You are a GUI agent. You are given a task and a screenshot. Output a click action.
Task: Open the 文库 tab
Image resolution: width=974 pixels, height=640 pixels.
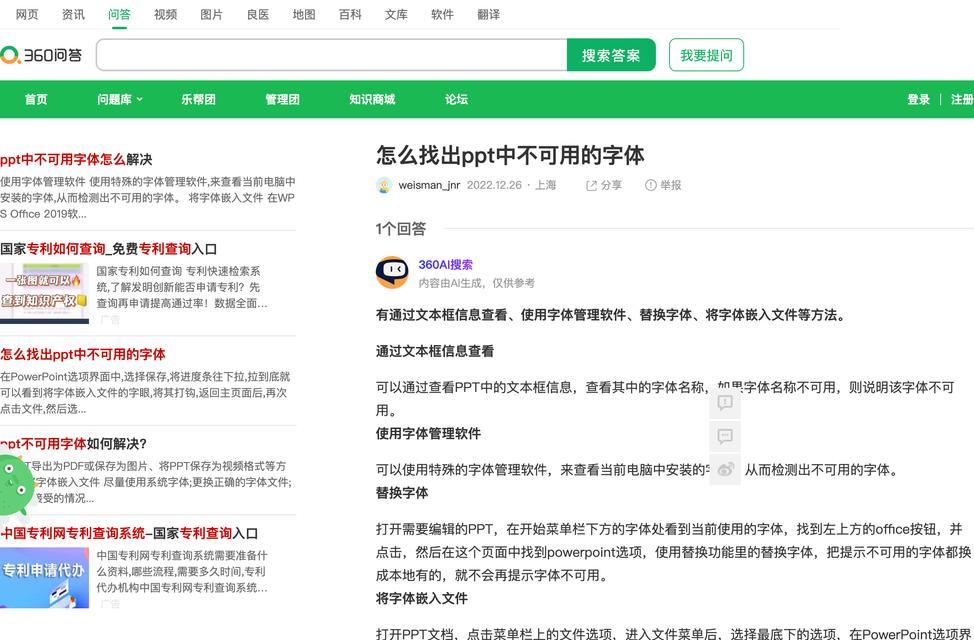point(396,14)
